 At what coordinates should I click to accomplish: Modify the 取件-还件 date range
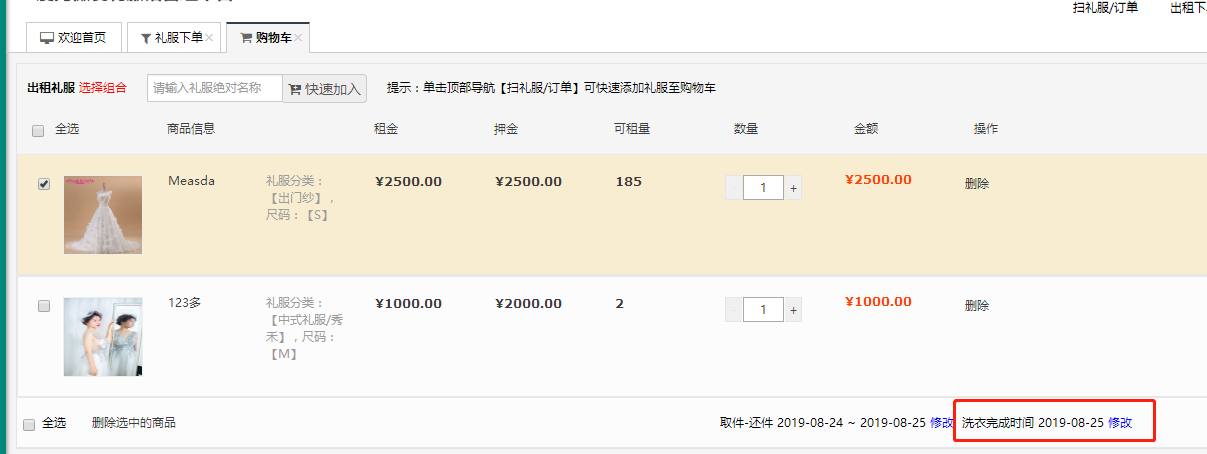pyautogui.click(x=942, y=423)
